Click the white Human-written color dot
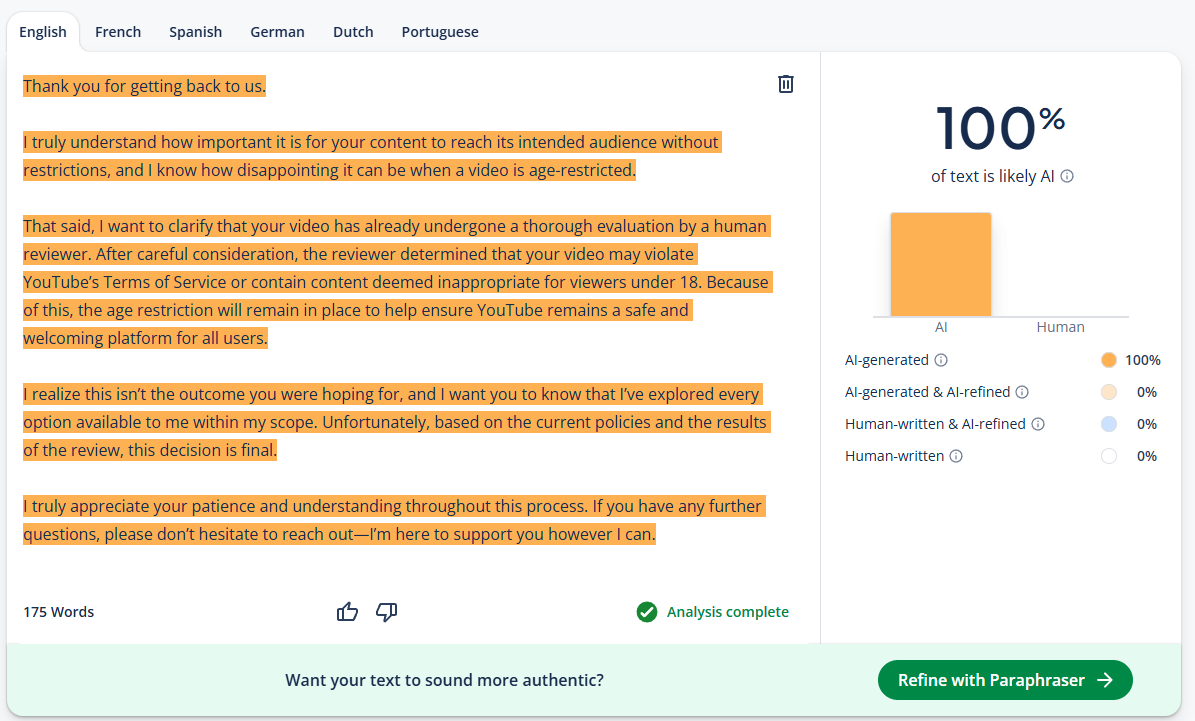The height and width of the screenshot is (721, 1195). pyautogui.click(x=1109, y=456)
